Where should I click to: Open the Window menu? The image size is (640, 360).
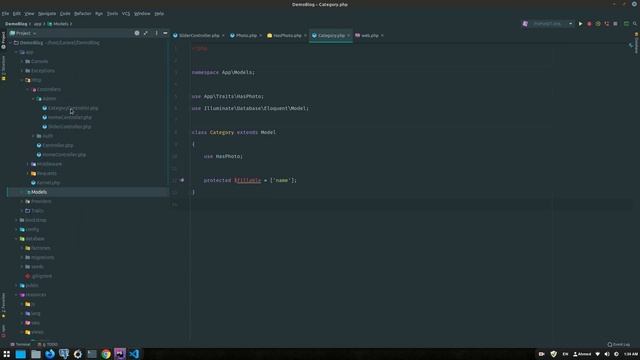point(142,13)
